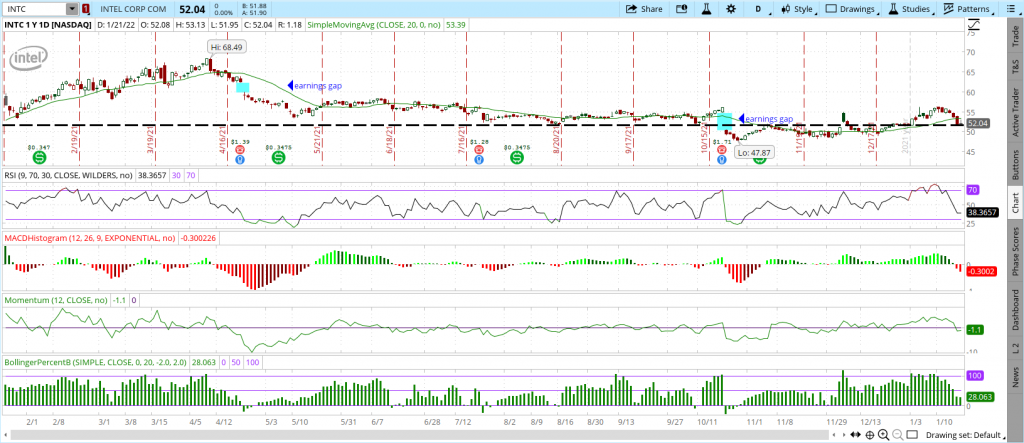Select the Hi: 68.49 price bubble
1024x443 pixels.
227,47
